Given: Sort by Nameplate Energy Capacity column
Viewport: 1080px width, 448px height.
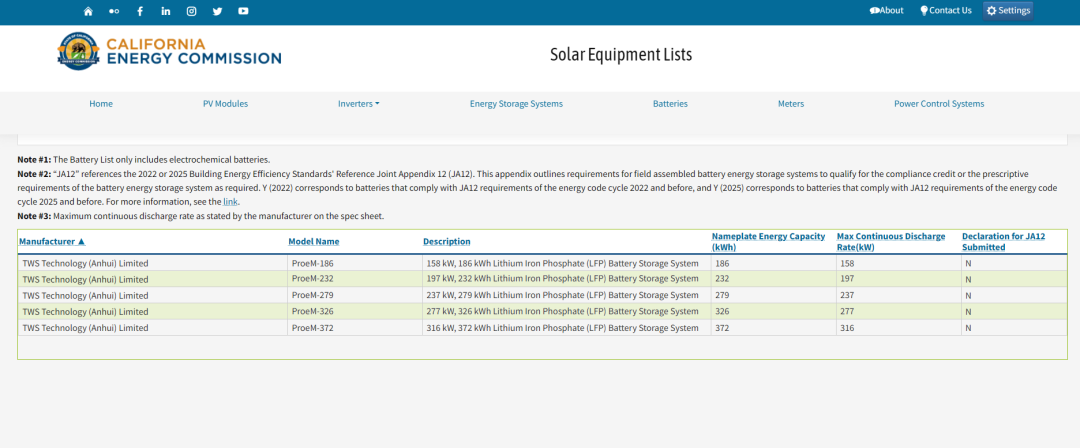Looking at the screenshot, I should [x=768, y=236].
